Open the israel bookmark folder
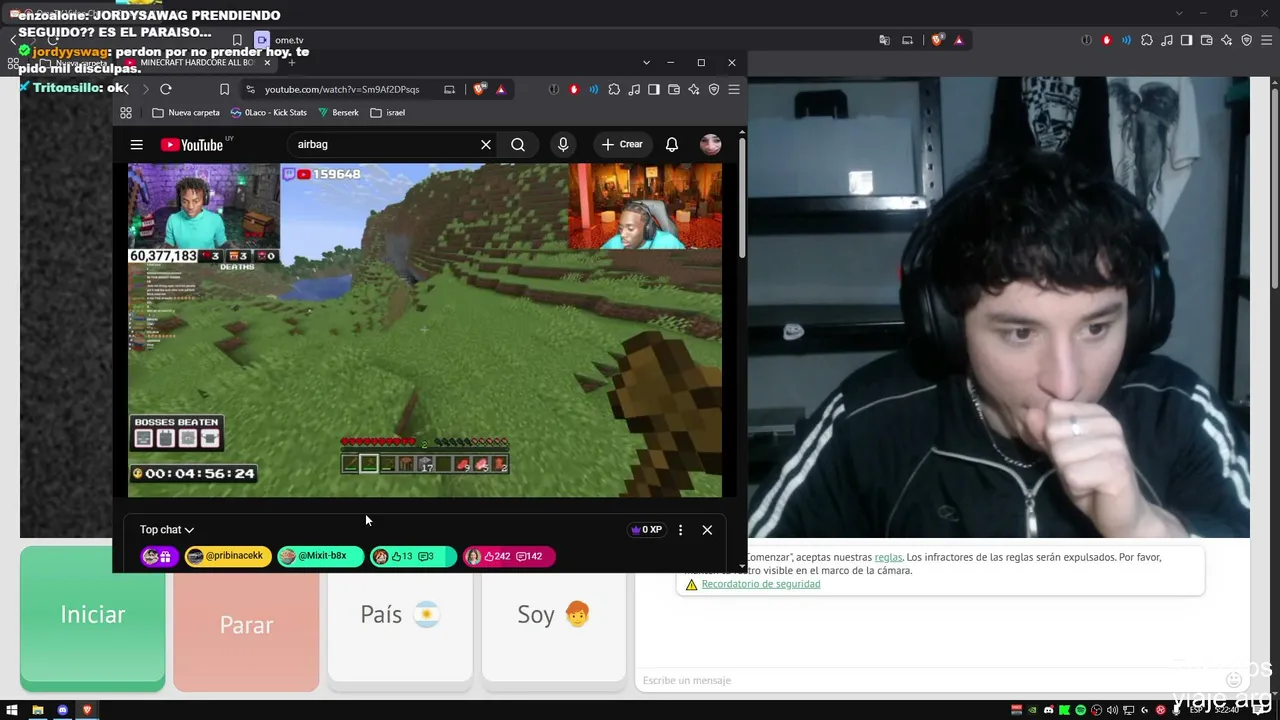This screenshot has width=1280, height=720. pyautogui.click(x=388, y=113)
